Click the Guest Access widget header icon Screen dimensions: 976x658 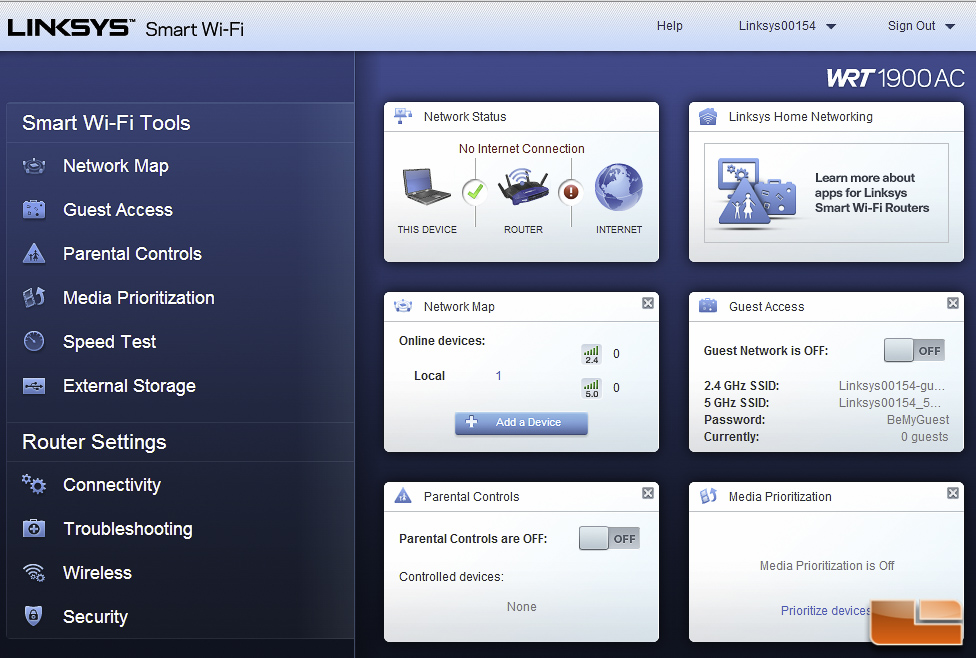coord(708,306)
